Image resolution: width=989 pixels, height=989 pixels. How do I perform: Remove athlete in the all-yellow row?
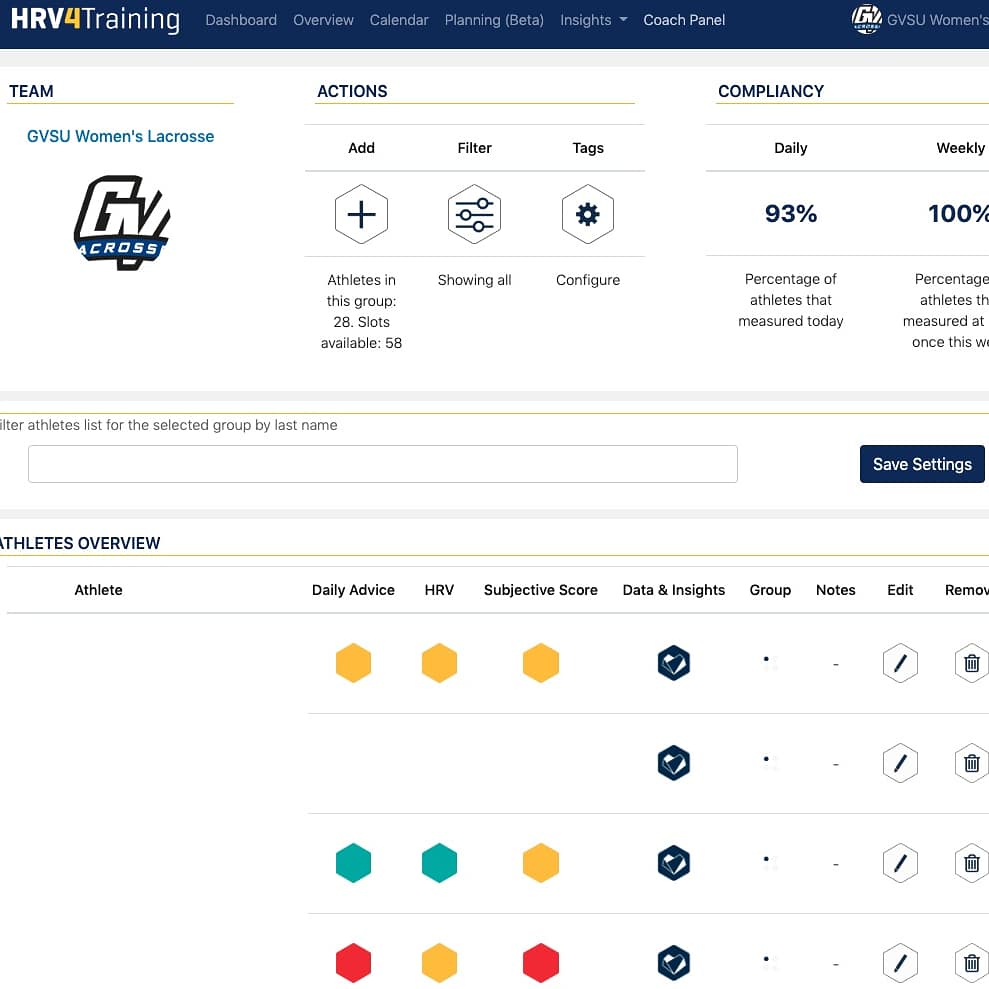[972, 663]
